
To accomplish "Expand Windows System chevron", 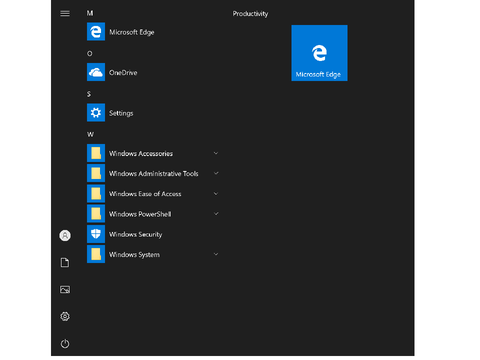I will [x=216, y=254].
